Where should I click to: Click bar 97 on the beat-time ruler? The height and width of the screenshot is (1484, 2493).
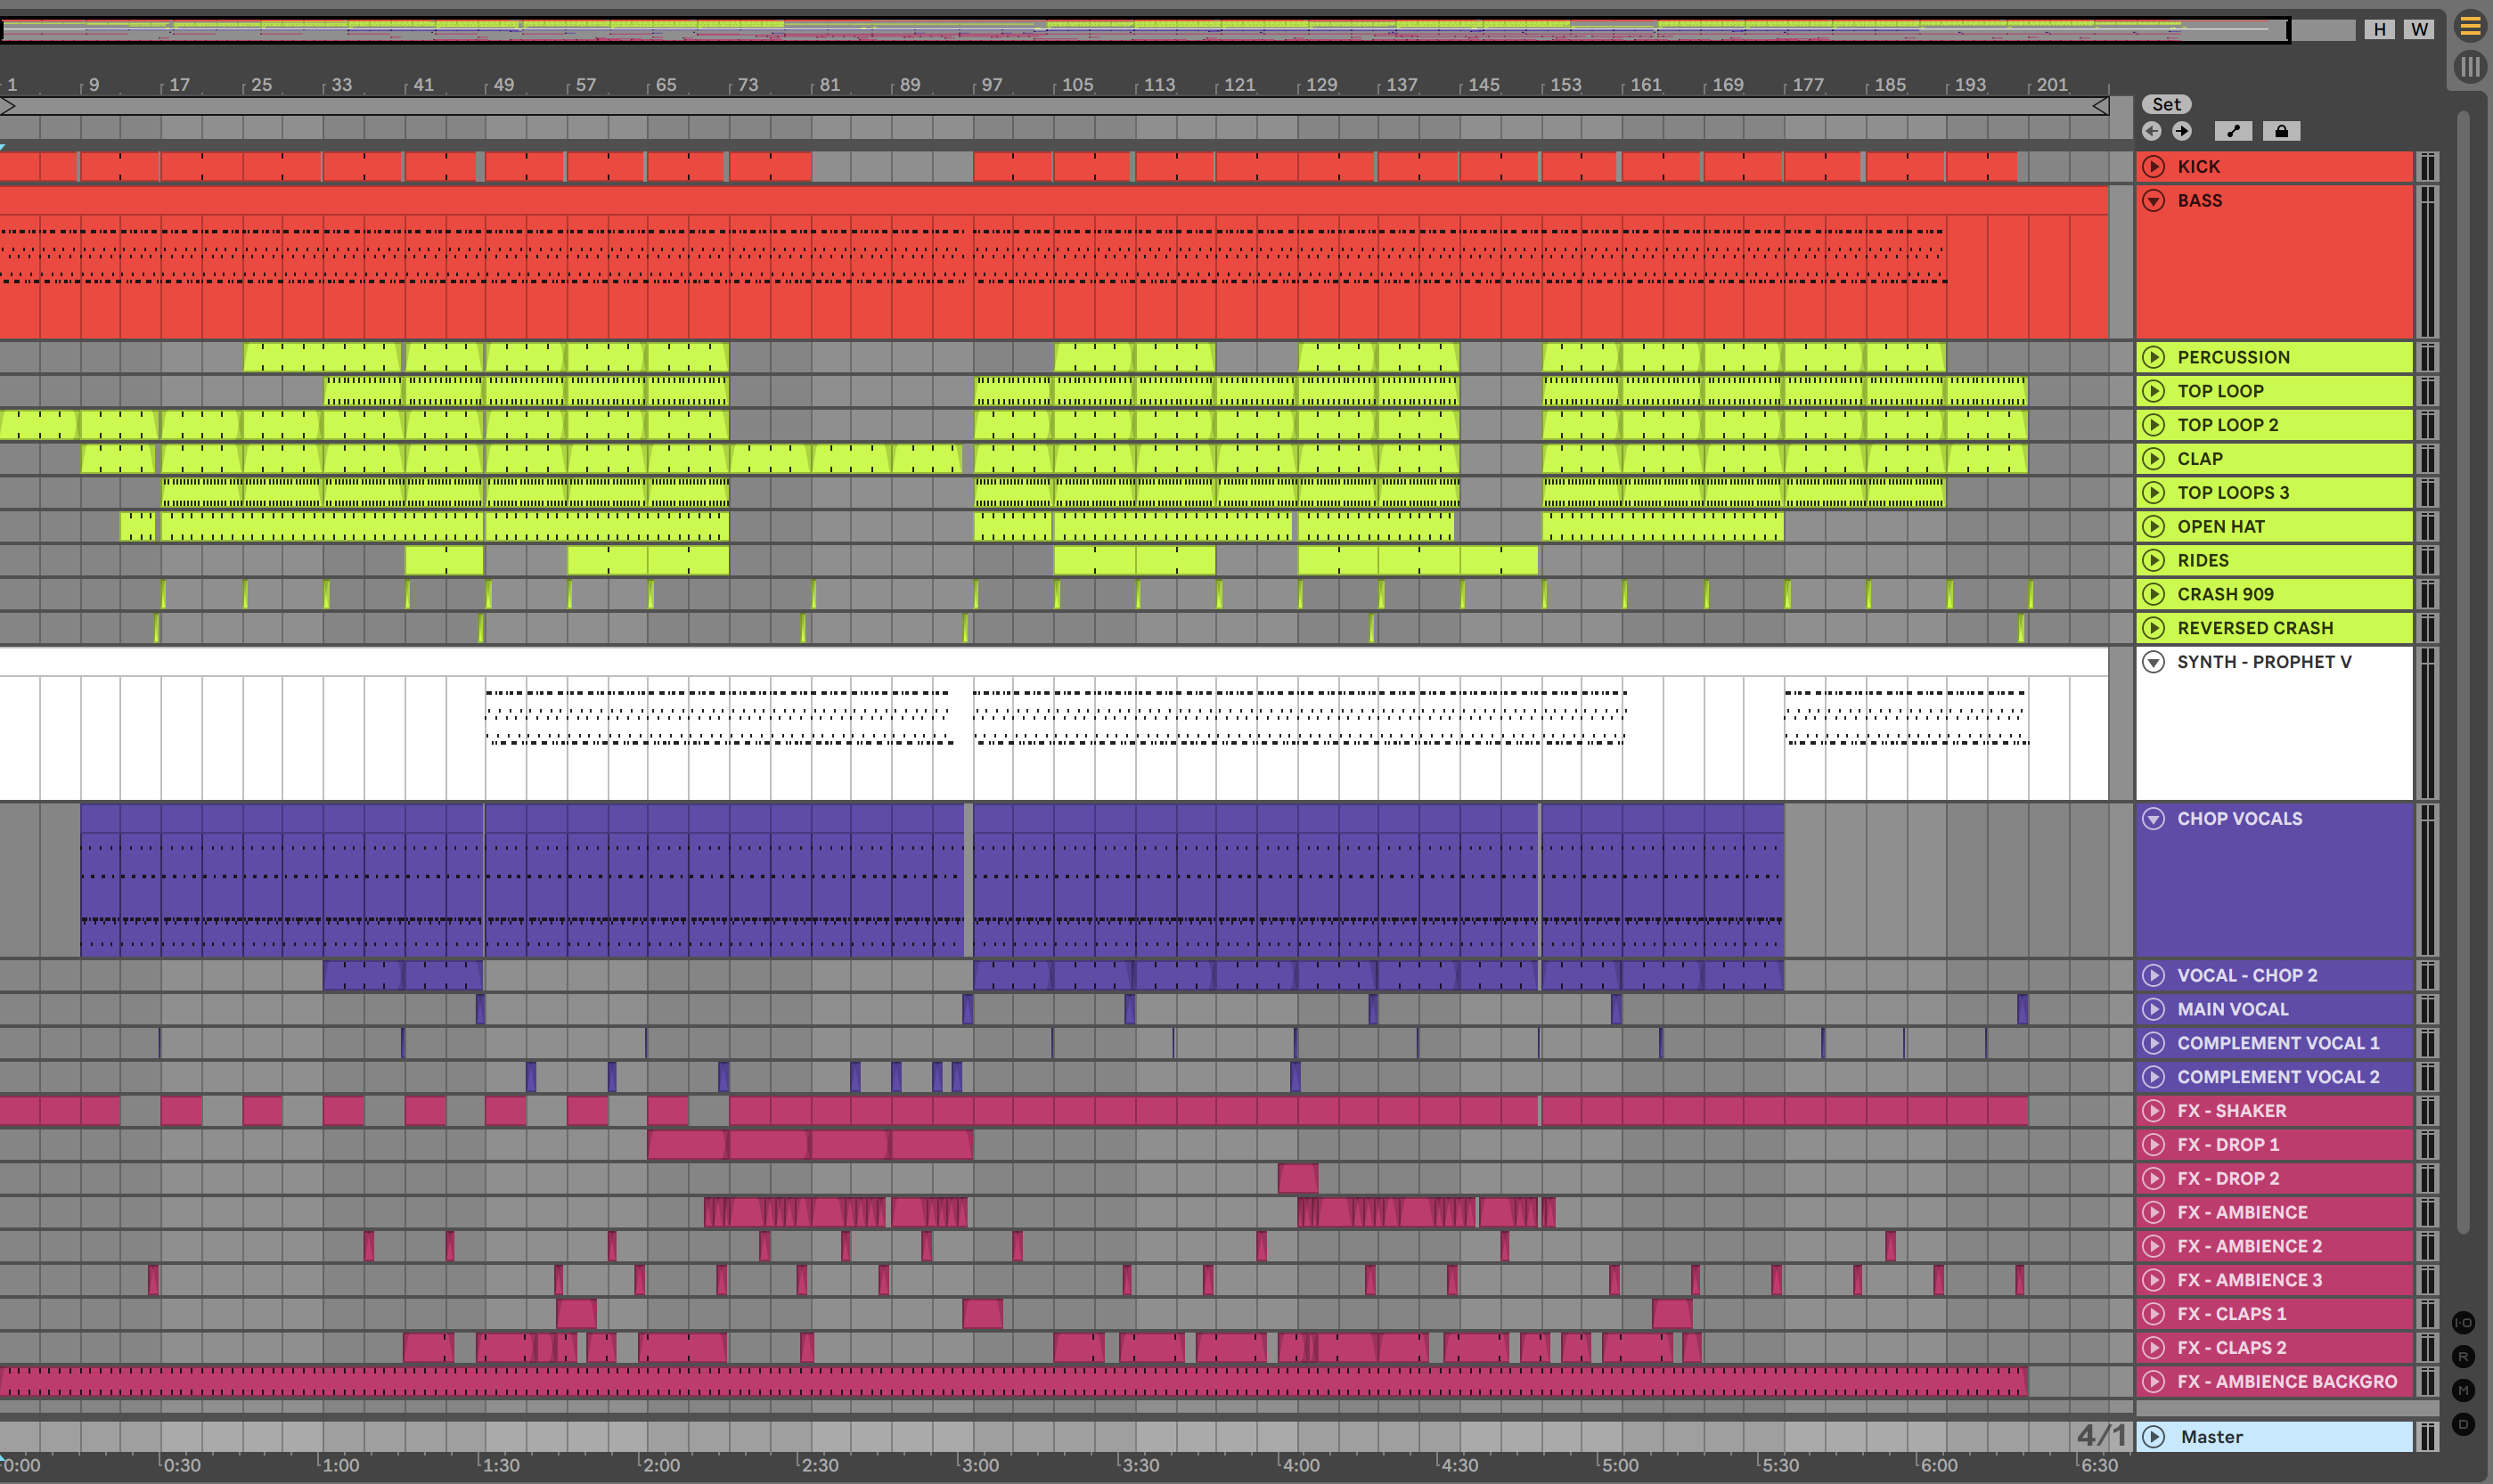(990, 85)
